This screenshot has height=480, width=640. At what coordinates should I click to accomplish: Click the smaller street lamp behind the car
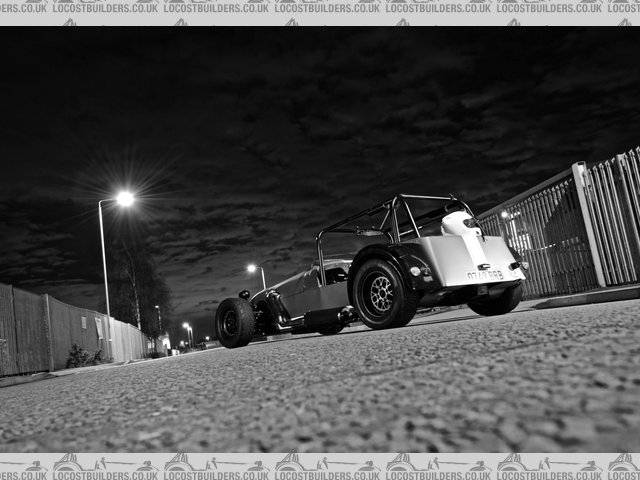coord(252,268)
